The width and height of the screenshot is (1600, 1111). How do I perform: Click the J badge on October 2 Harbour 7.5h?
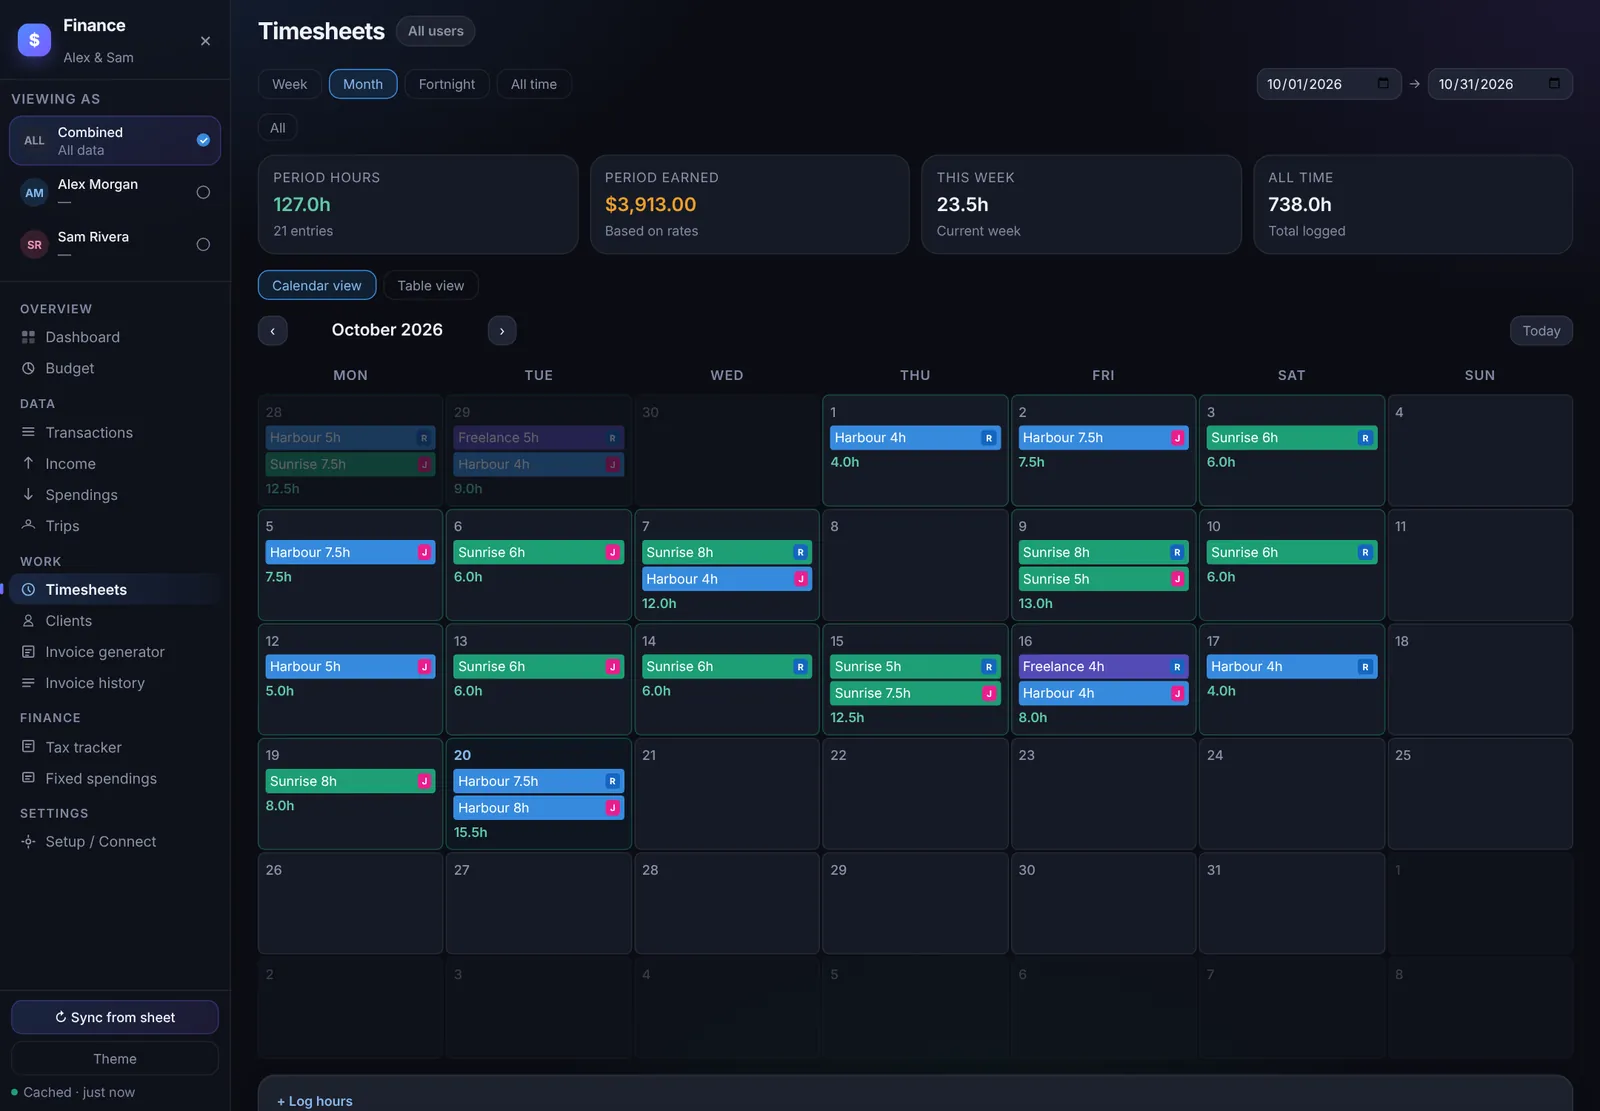tap(1177, 438)
